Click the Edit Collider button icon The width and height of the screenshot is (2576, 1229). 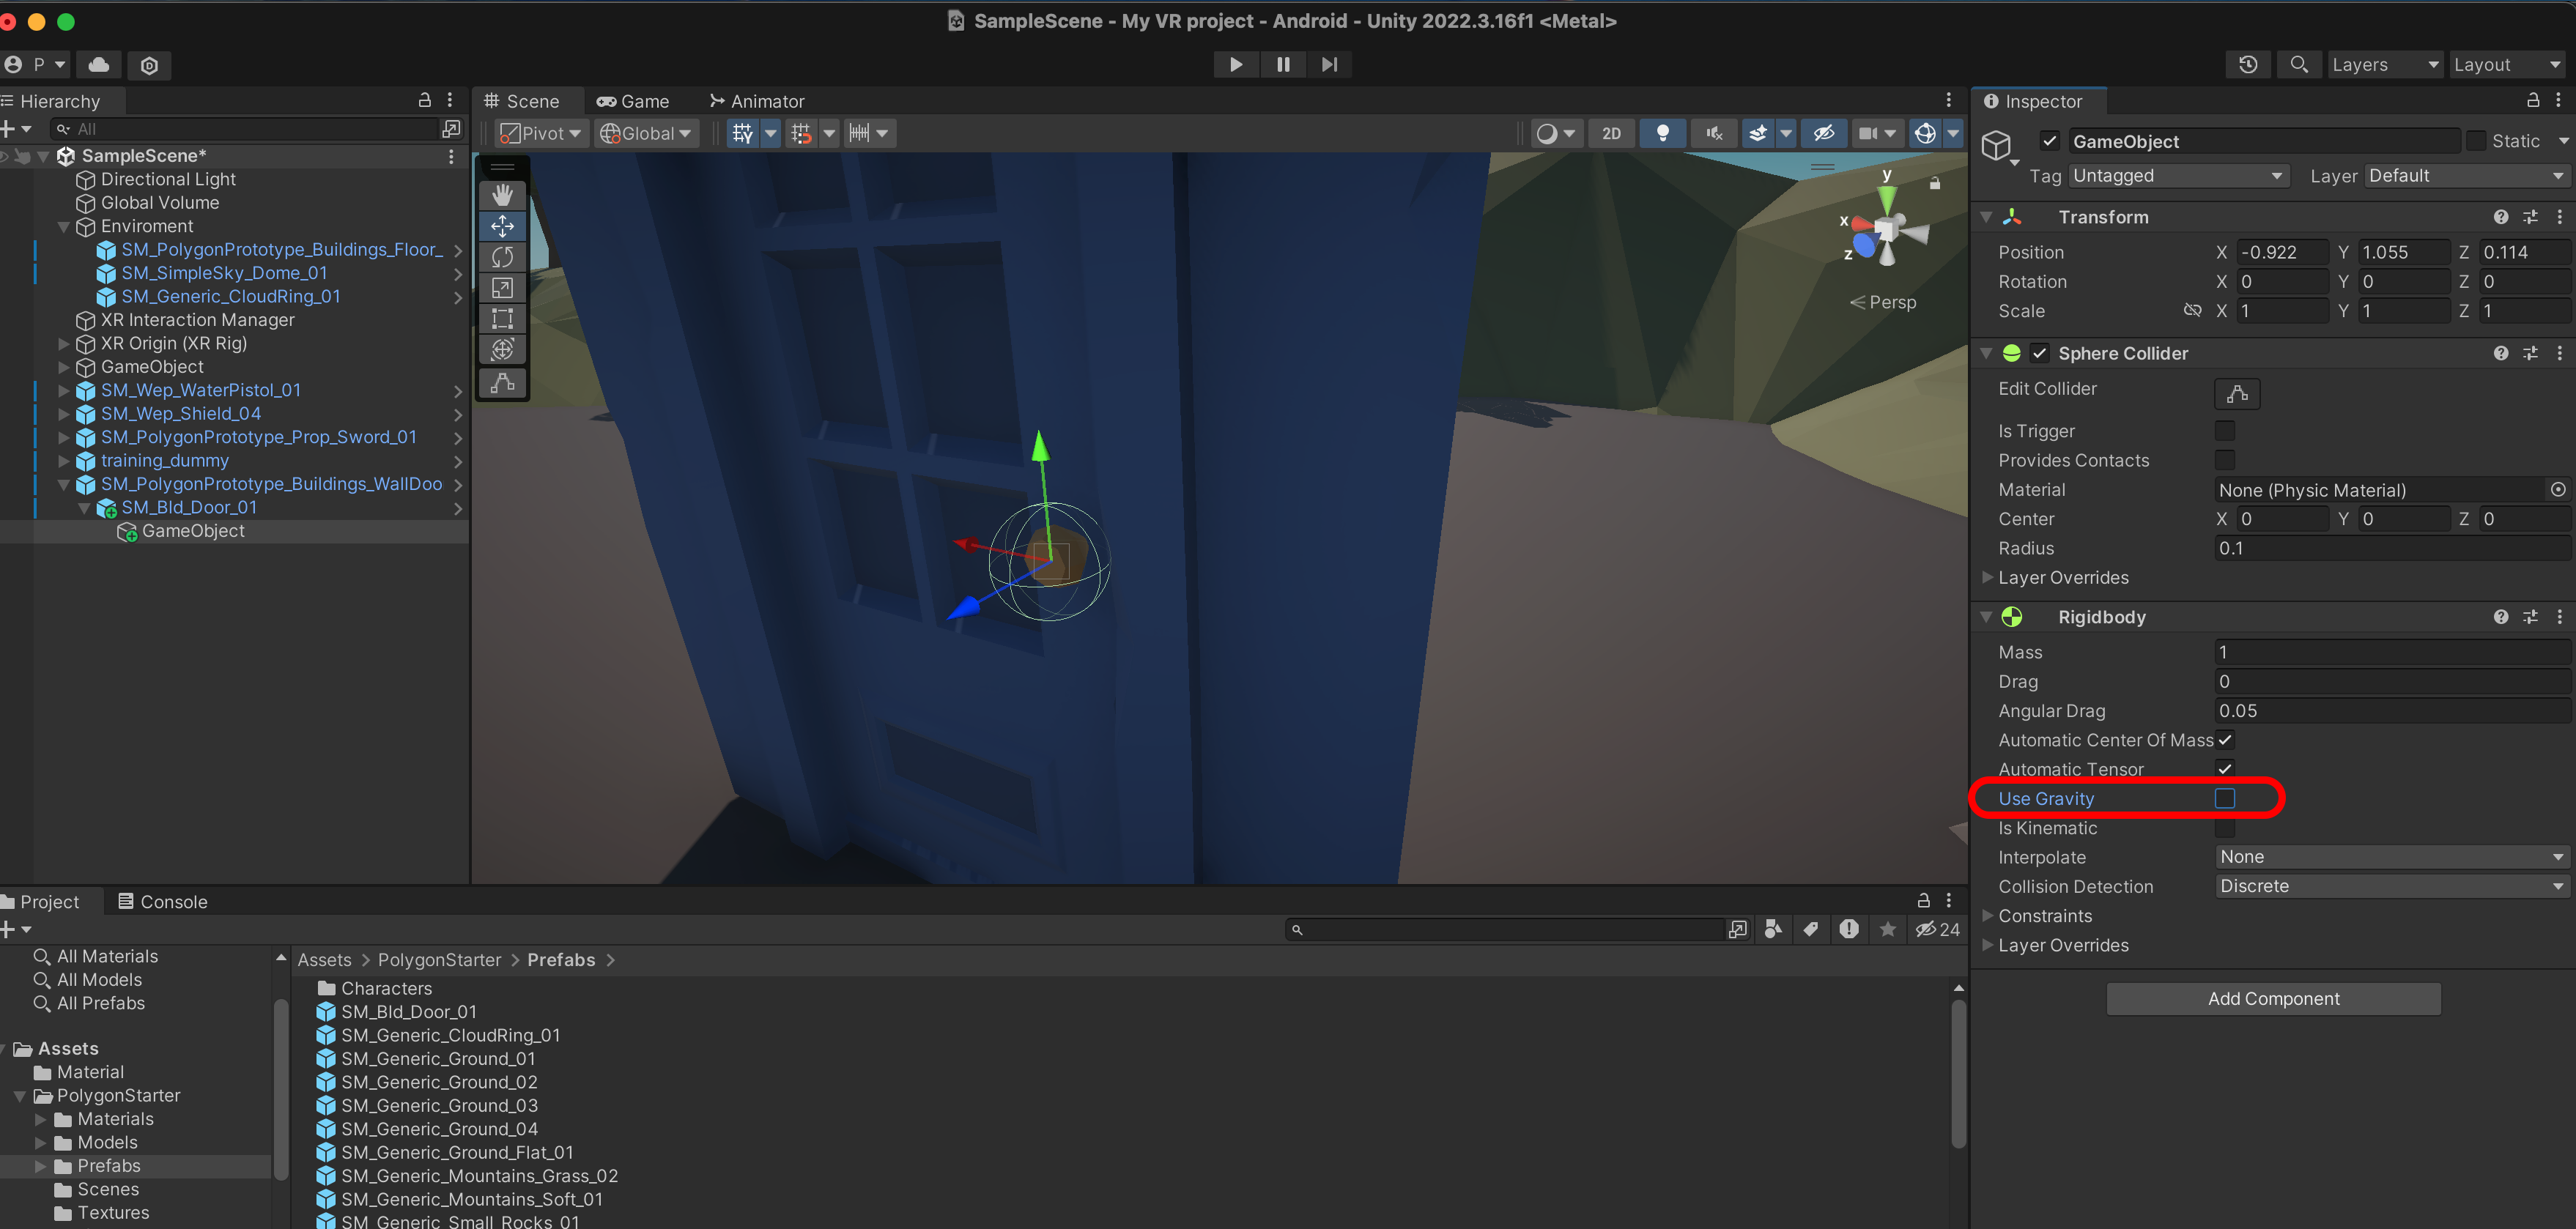click(x=2236, y=394)
